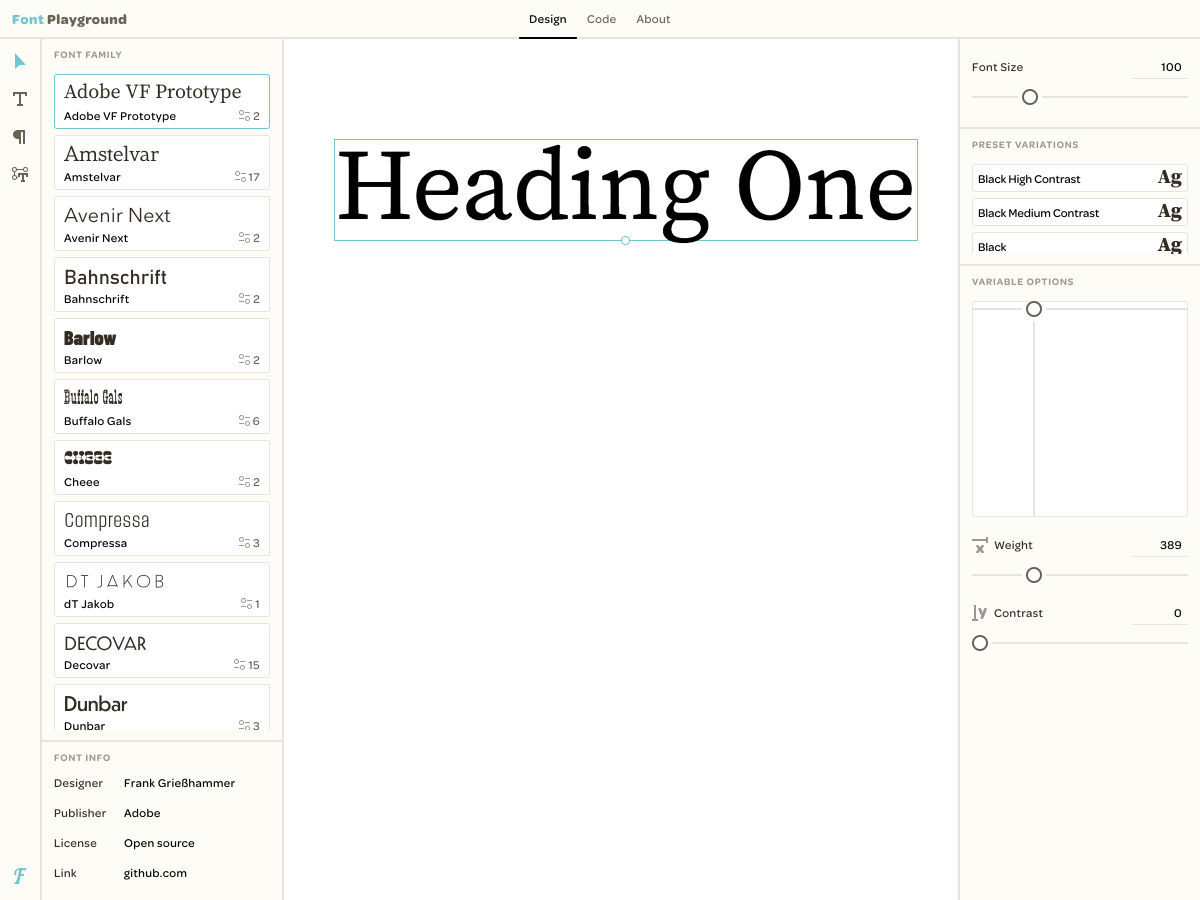Viewport: 1200px width, 900px height.
Task: Click the Adobe publisher value
Action: point(142,813)
